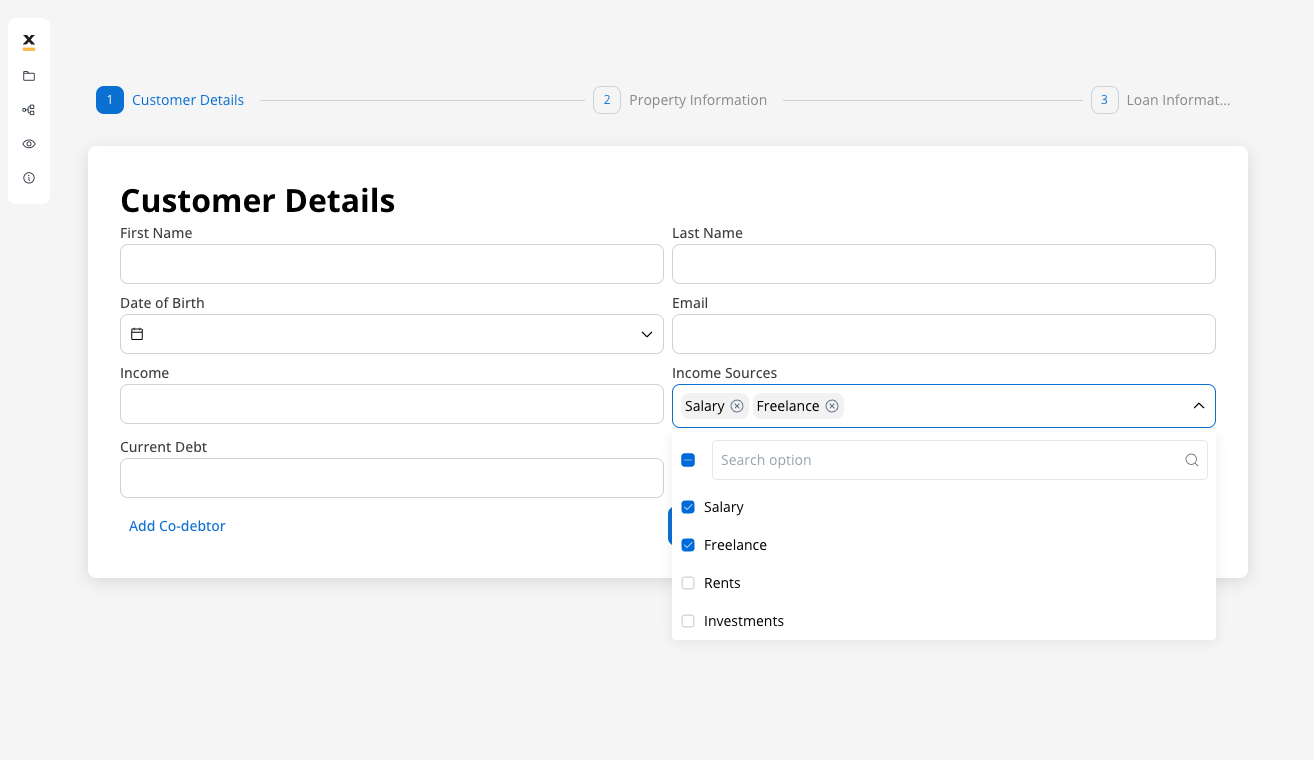Remove the Freelance tag via its X icon
This screenshot has height=760, width=1314.
click(831, 406)
